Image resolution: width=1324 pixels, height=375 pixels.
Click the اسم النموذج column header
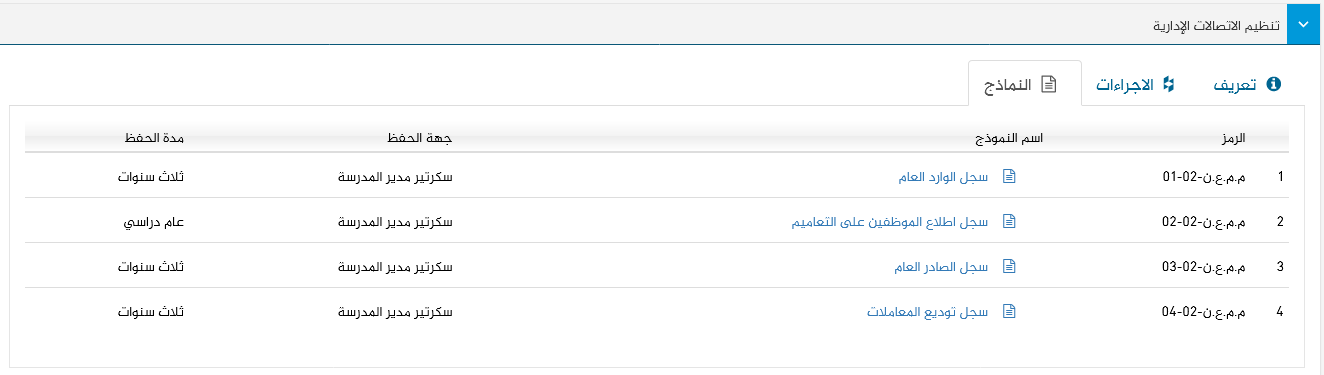1009,137
